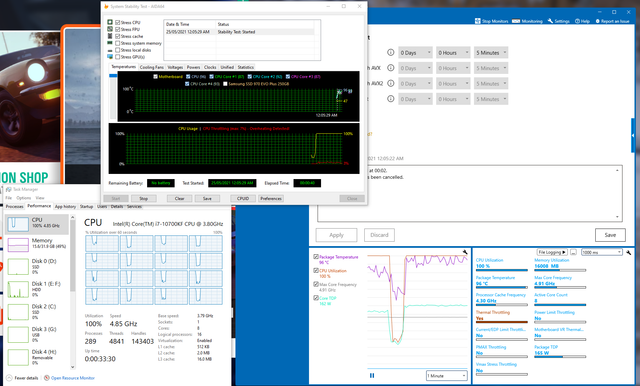Image resolution: width=640 pixels, height=386 pixels.
Task: Click the wrench icon beside the 1000 ms dropdown
Action: click(x=629, y=253)
